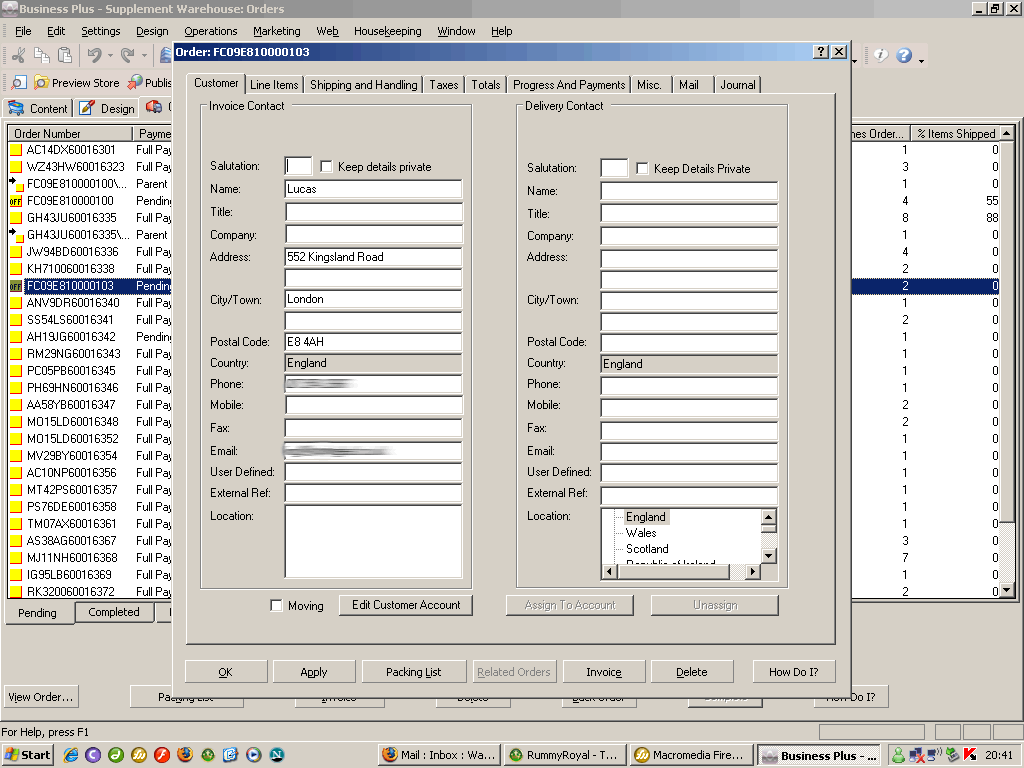This screenshot has width=1024, height=768.
Task: Check the Moving checkbox
Action: tap(277, 606)
